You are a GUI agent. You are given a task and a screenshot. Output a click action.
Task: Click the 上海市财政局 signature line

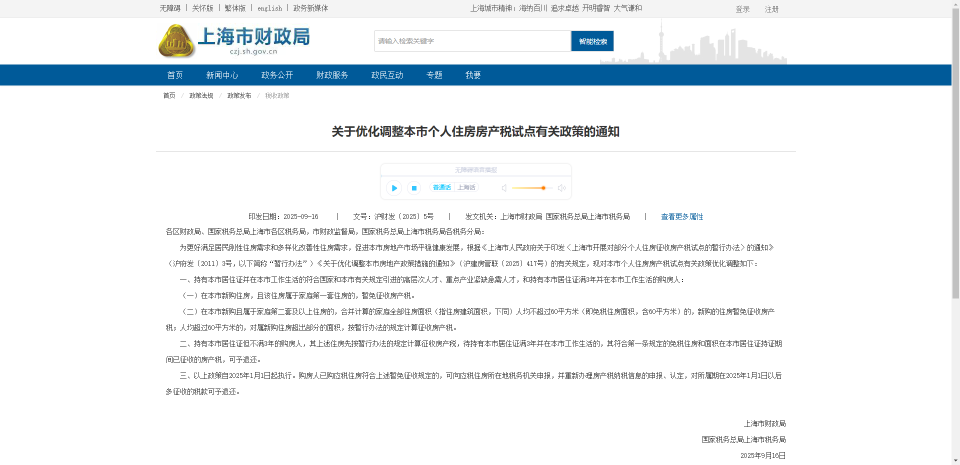[765, 423]
